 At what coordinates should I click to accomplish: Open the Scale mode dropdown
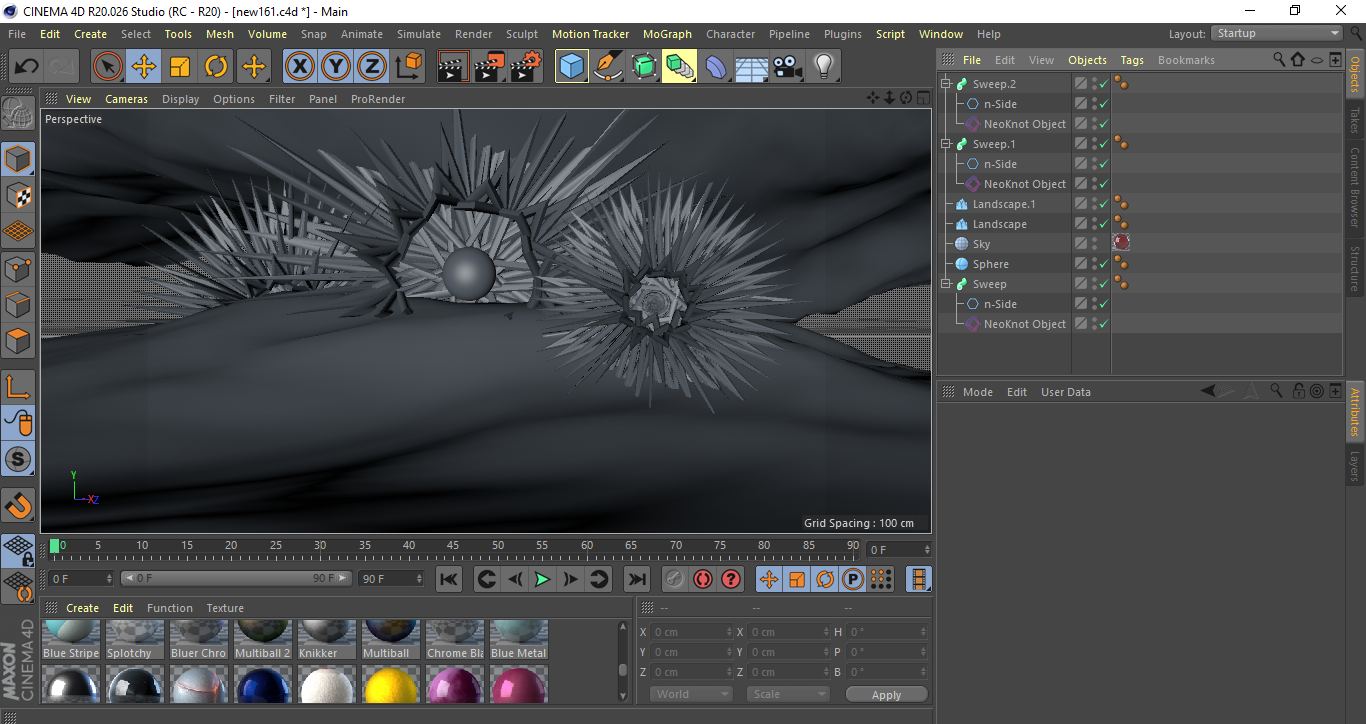pyautogui.click(x=788, y=694)
